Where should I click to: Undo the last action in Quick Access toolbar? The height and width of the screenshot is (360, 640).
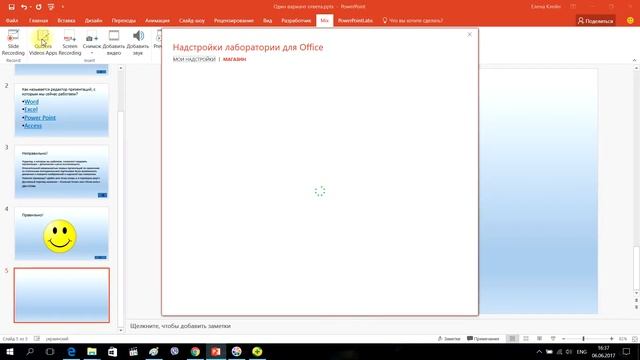coord(24,7)
